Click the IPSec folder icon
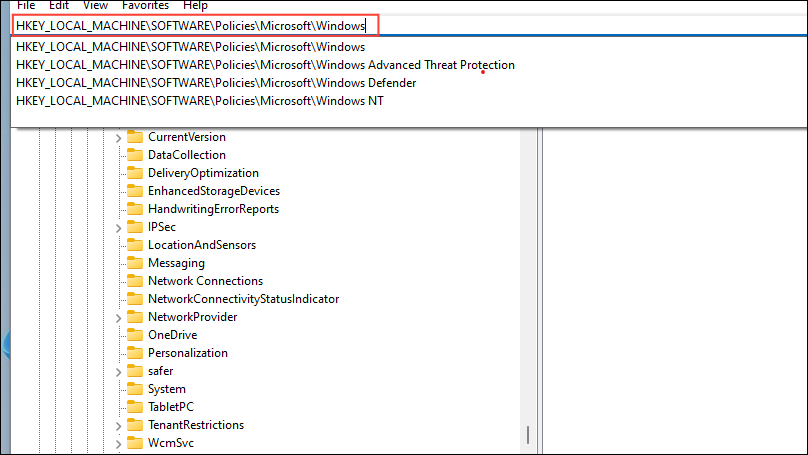 [x=135, y=227]
